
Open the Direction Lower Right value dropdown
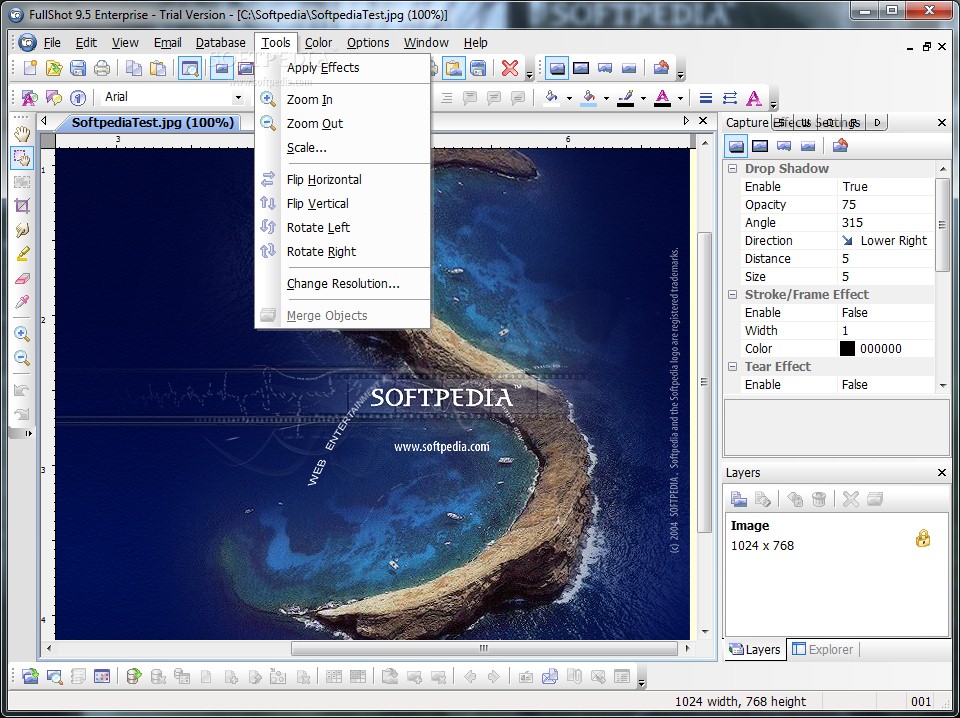[885, 241]
